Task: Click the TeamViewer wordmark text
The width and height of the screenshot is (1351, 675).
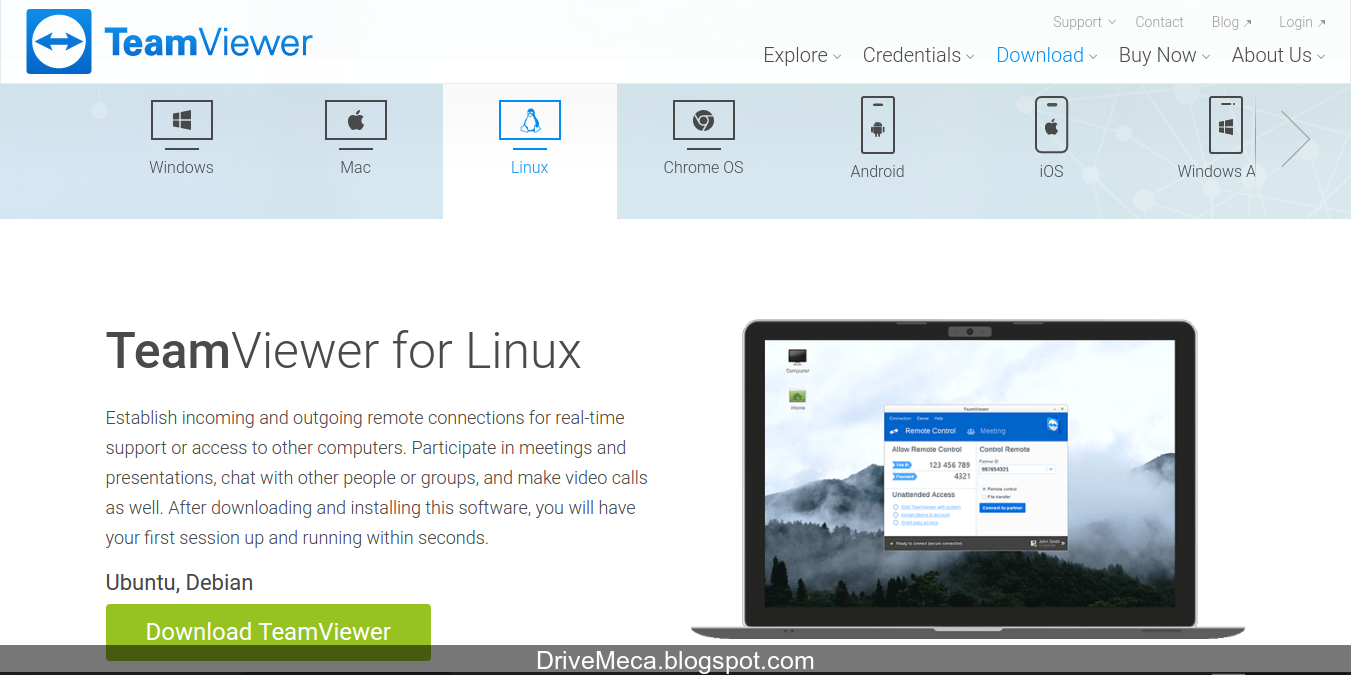Action: [208, 43]
